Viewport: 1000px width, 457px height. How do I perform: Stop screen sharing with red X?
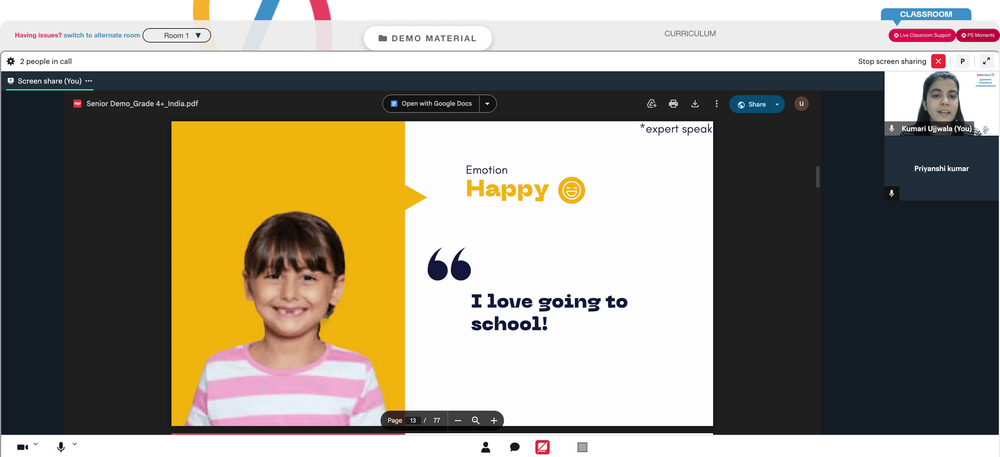(938, 61)
